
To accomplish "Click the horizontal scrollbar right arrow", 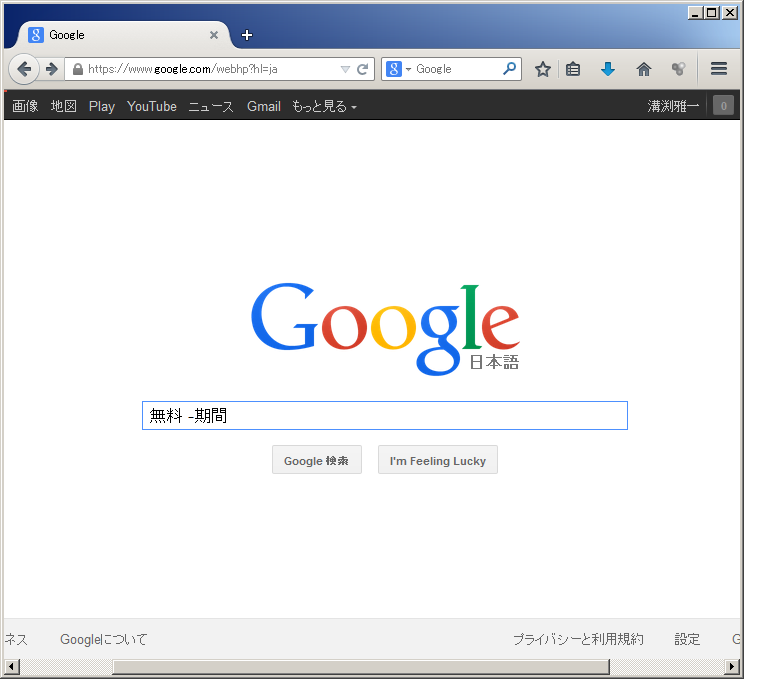I will coord(732,667).
